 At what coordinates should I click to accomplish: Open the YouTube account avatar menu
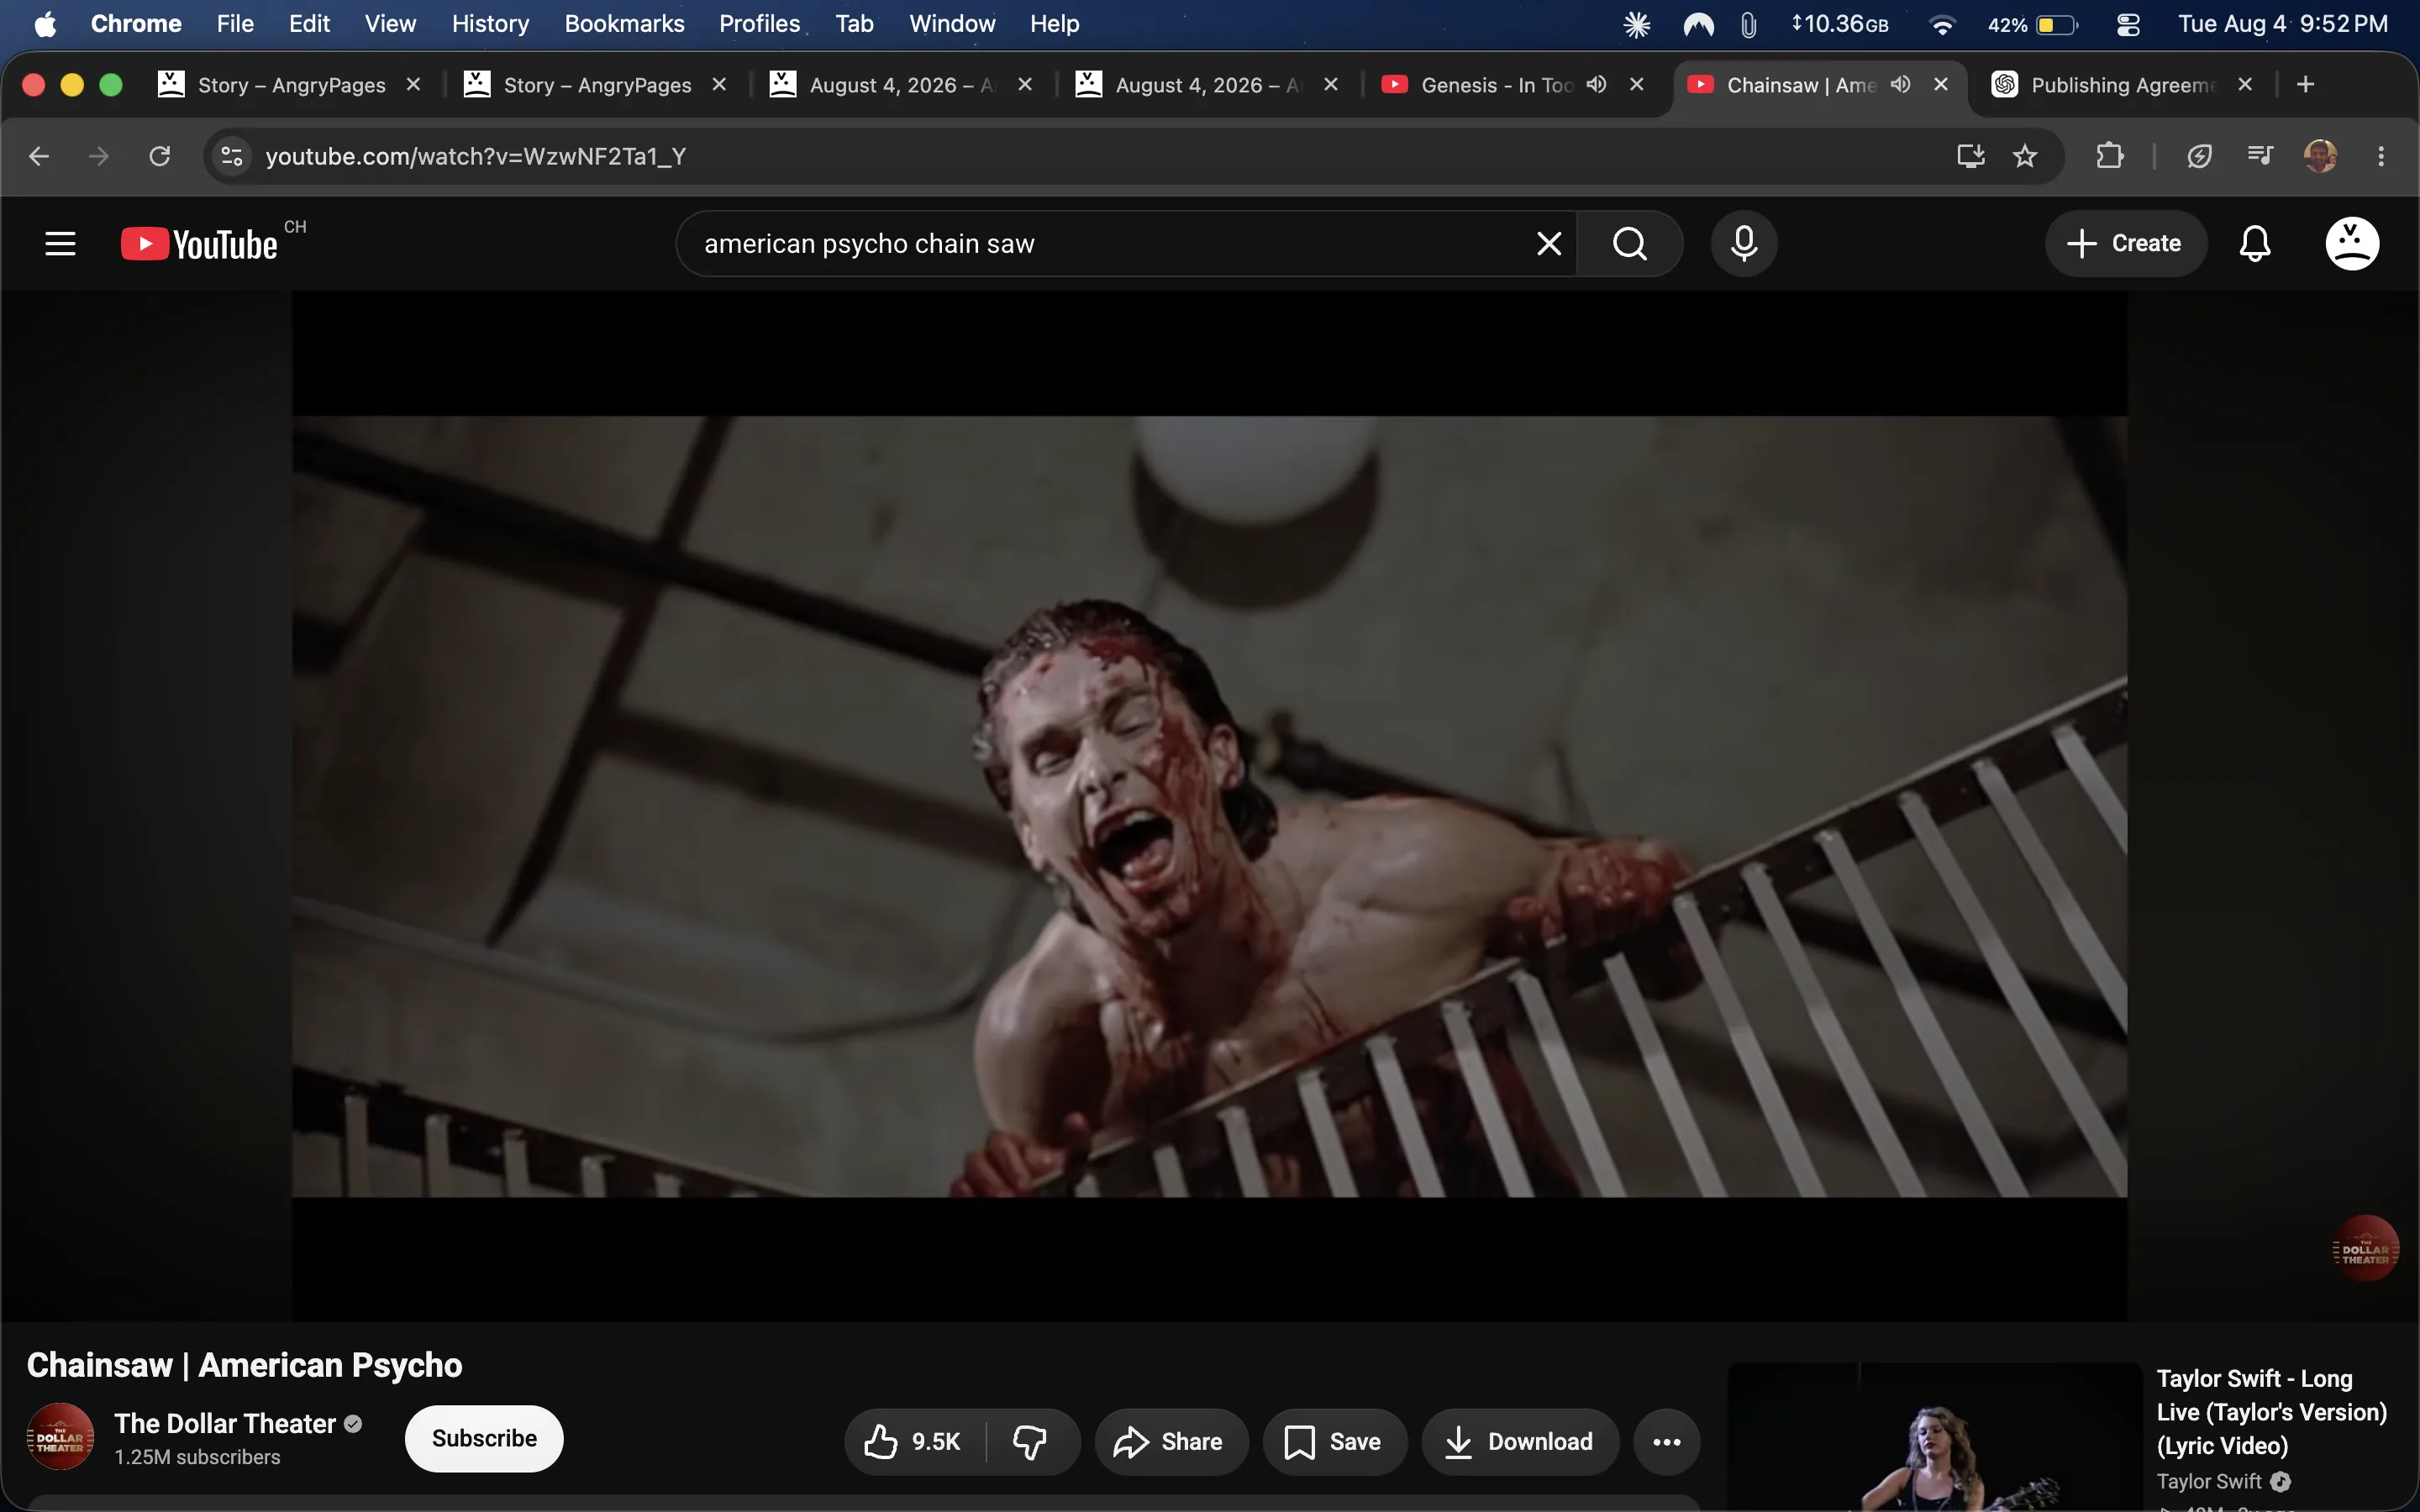point(2352,243)
